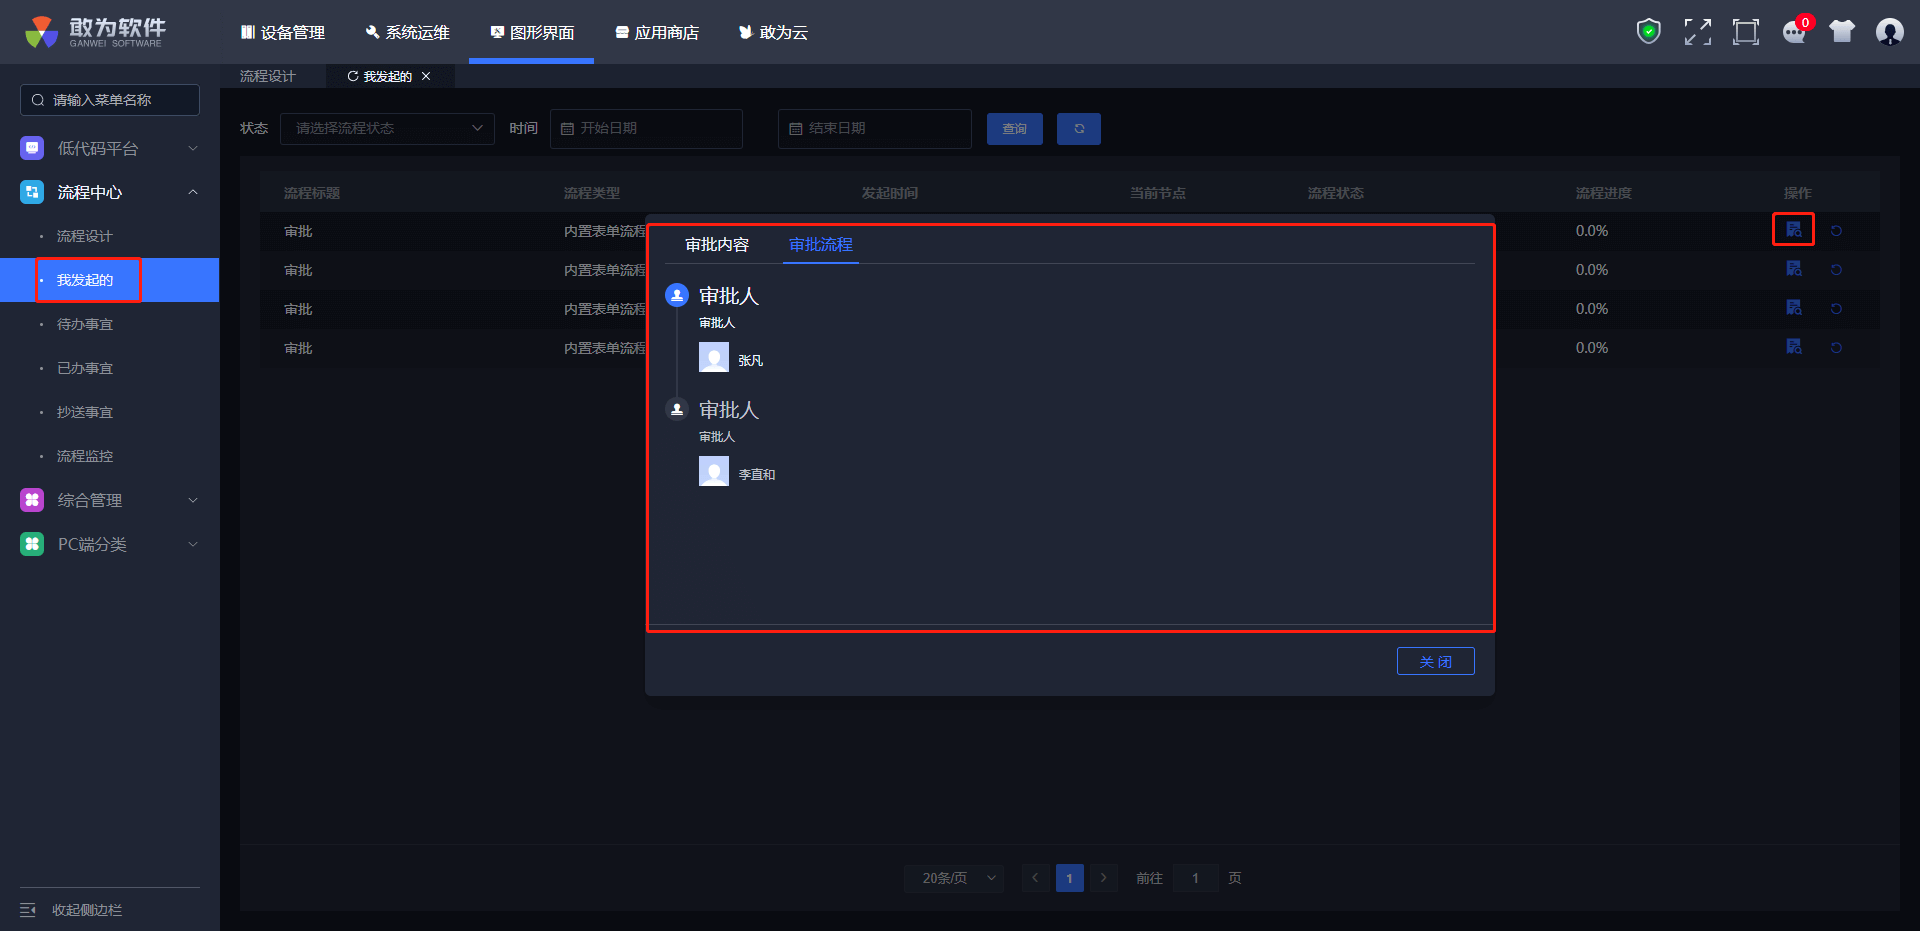The image size is (1920, 931).
Task: Open 已办事宜 in the sidebar
Action: point(85,368)
